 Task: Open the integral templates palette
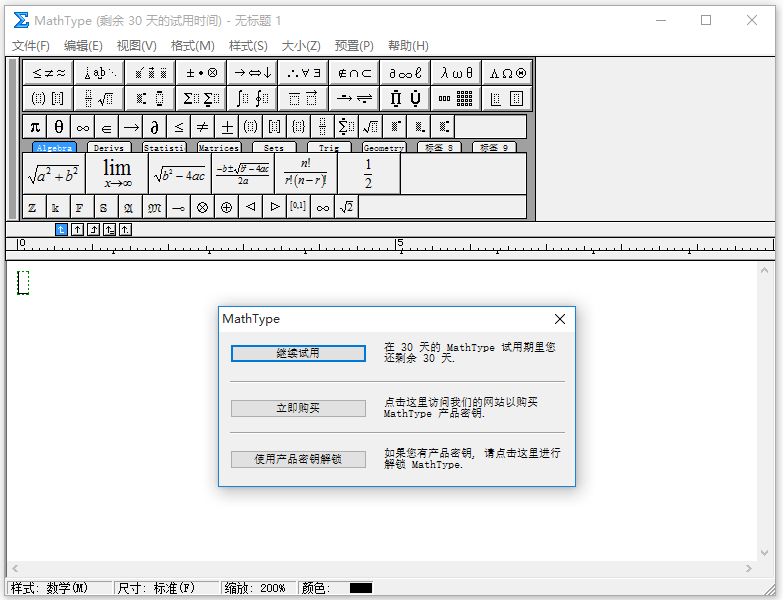pyautogui.click(x=251, y=98)
